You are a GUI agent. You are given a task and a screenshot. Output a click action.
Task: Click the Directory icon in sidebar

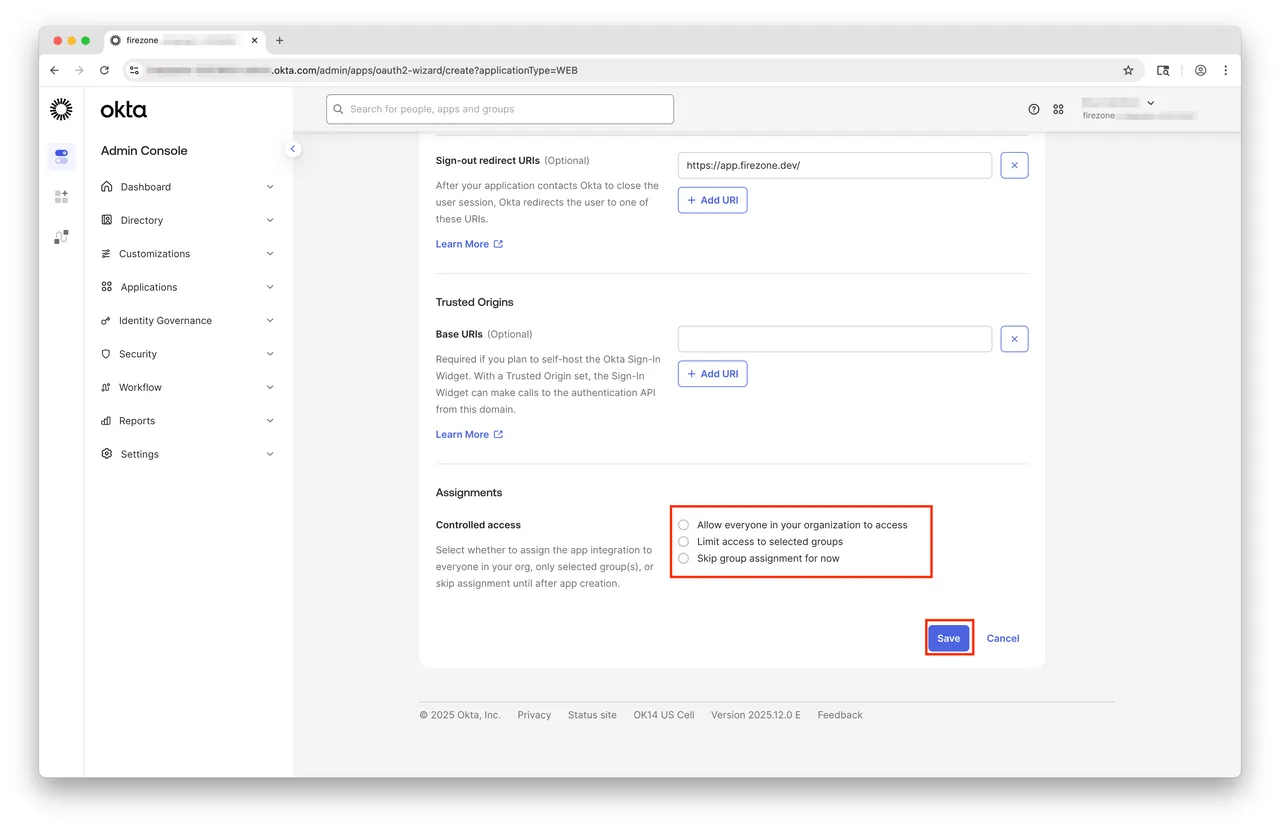coord(107,220)
